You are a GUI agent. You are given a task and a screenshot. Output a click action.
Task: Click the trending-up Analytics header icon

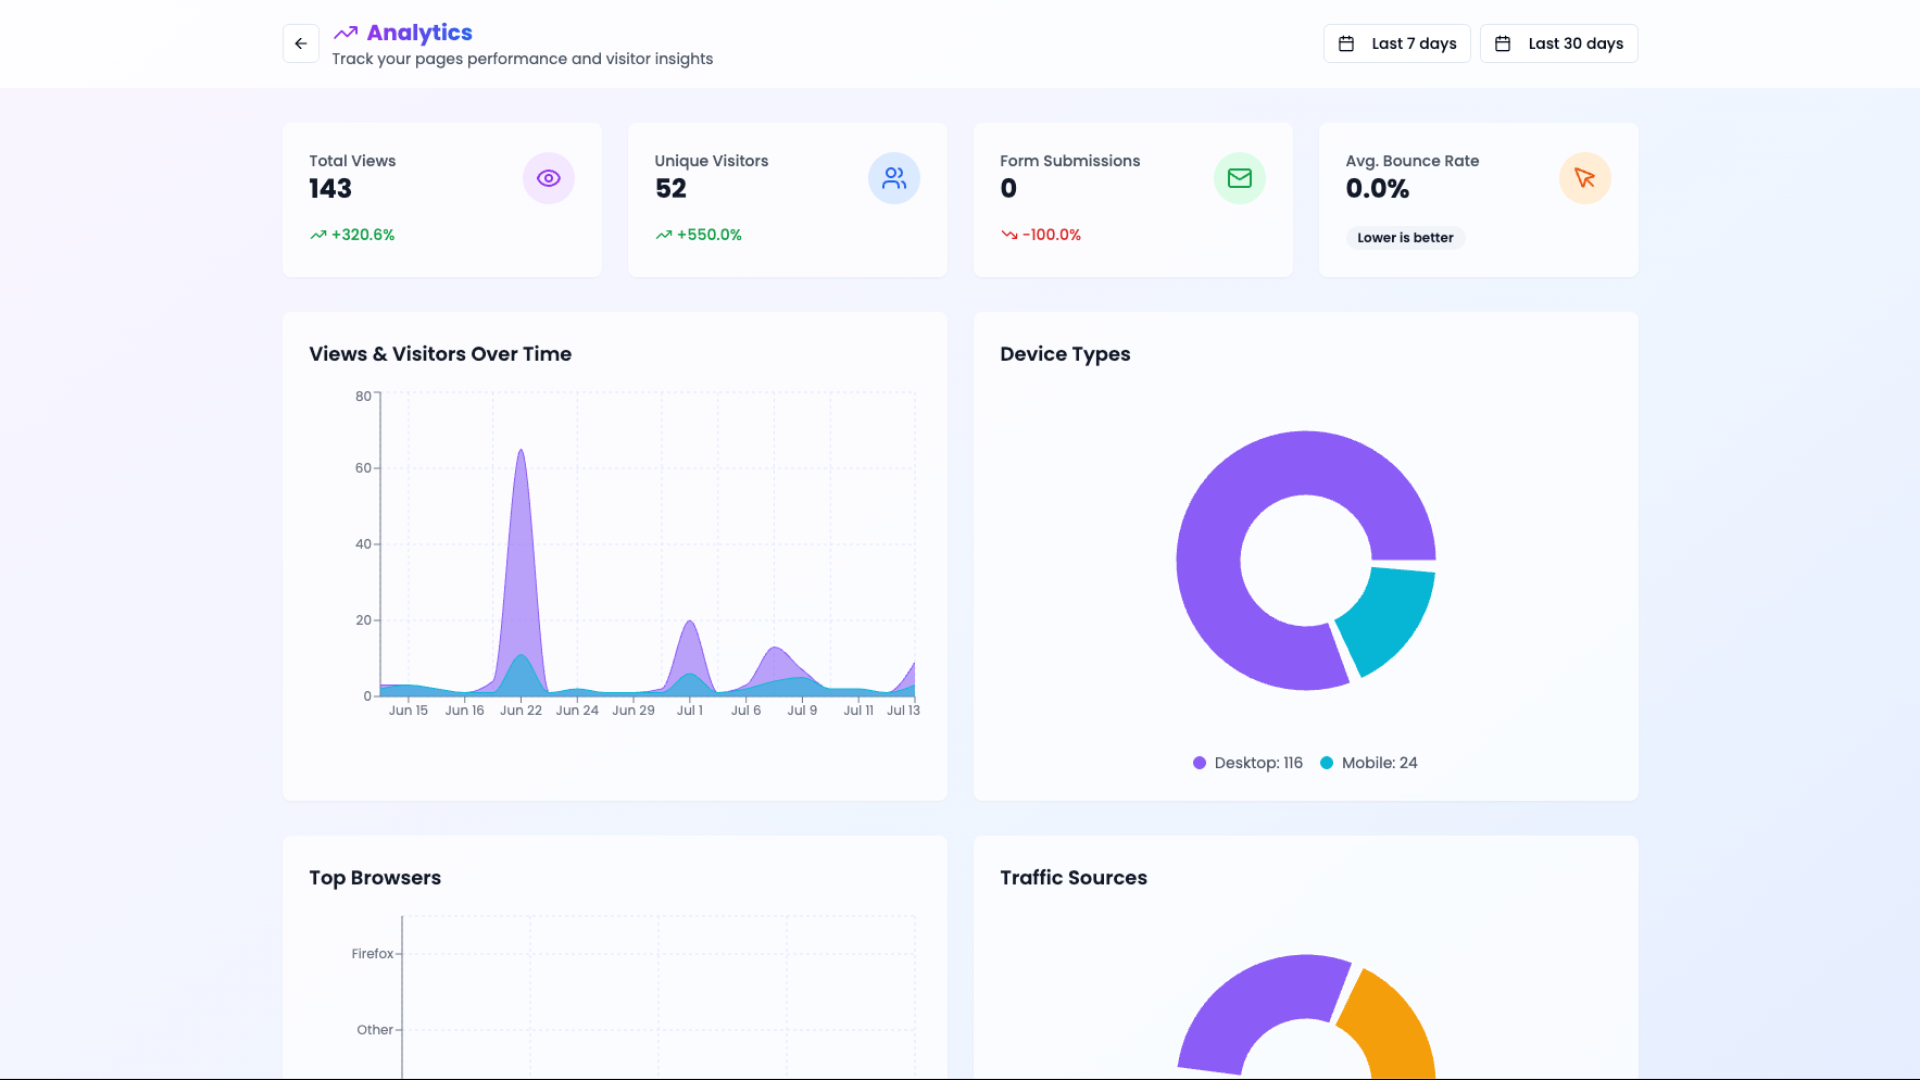pyautogui.click(x=346, y=33)
